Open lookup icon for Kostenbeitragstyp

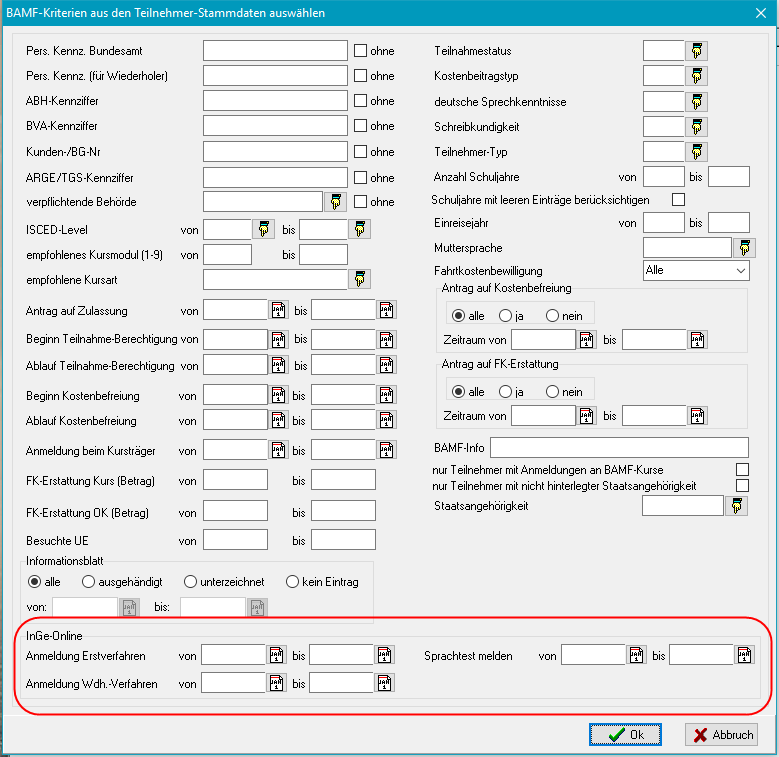[697, 76]
